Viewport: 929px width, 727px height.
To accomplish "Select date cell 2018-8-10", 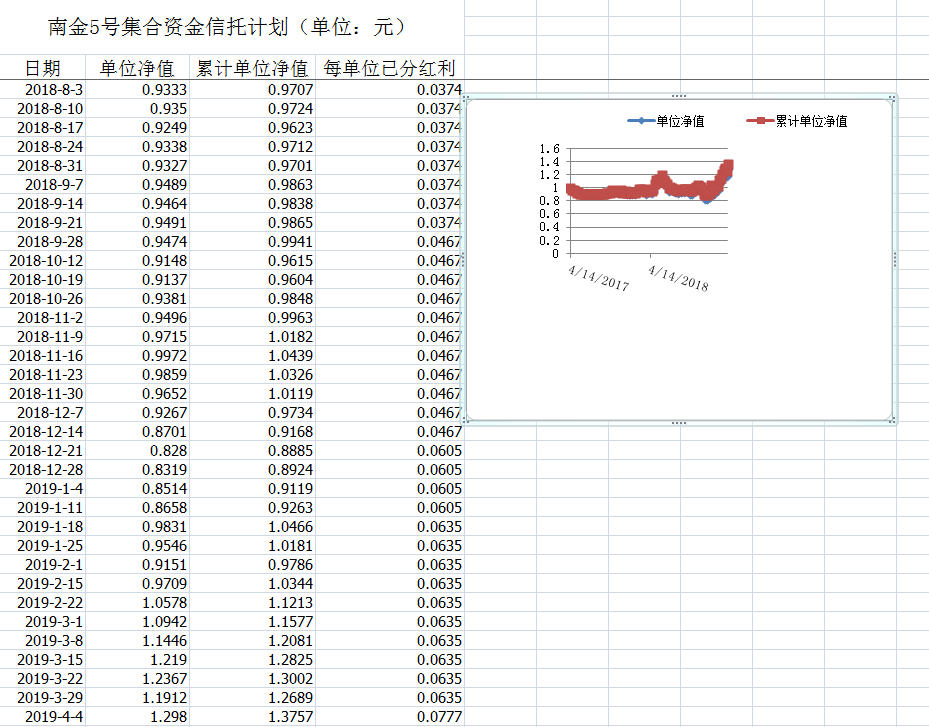I will (43, 108).
